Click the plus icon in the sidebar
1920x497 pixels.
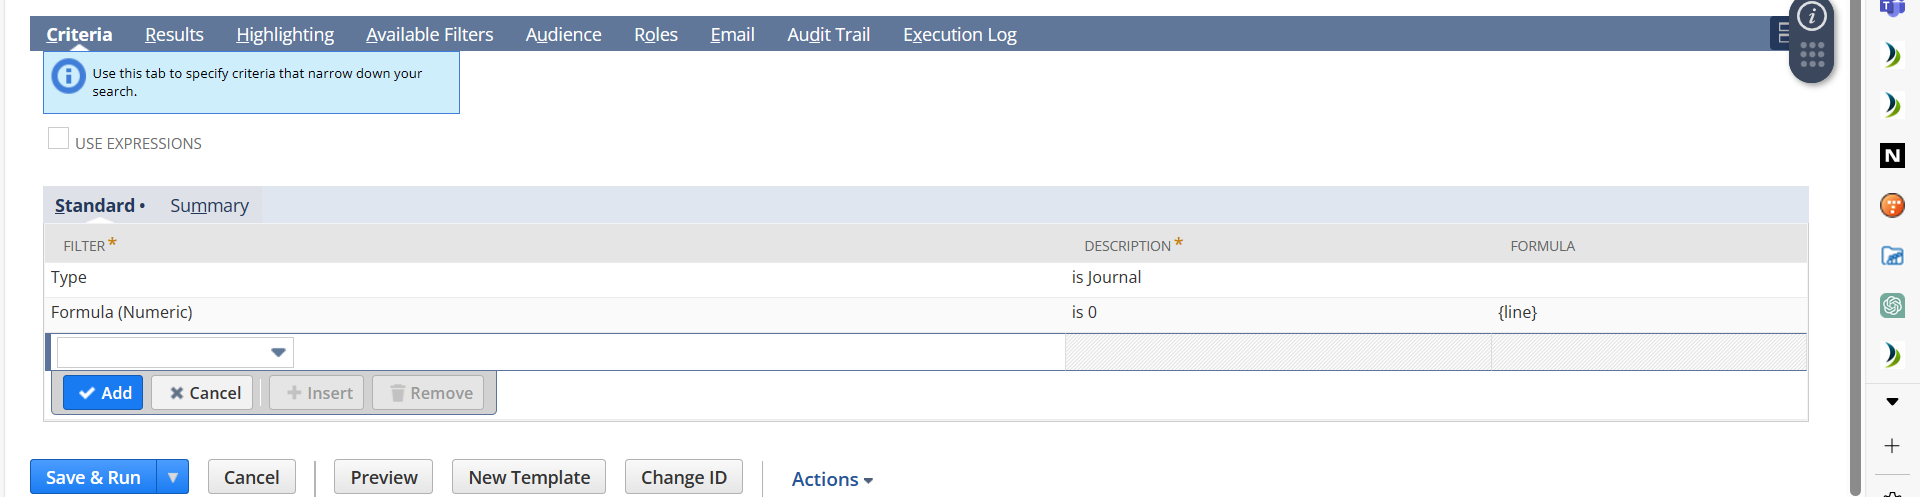(1892, 446)
